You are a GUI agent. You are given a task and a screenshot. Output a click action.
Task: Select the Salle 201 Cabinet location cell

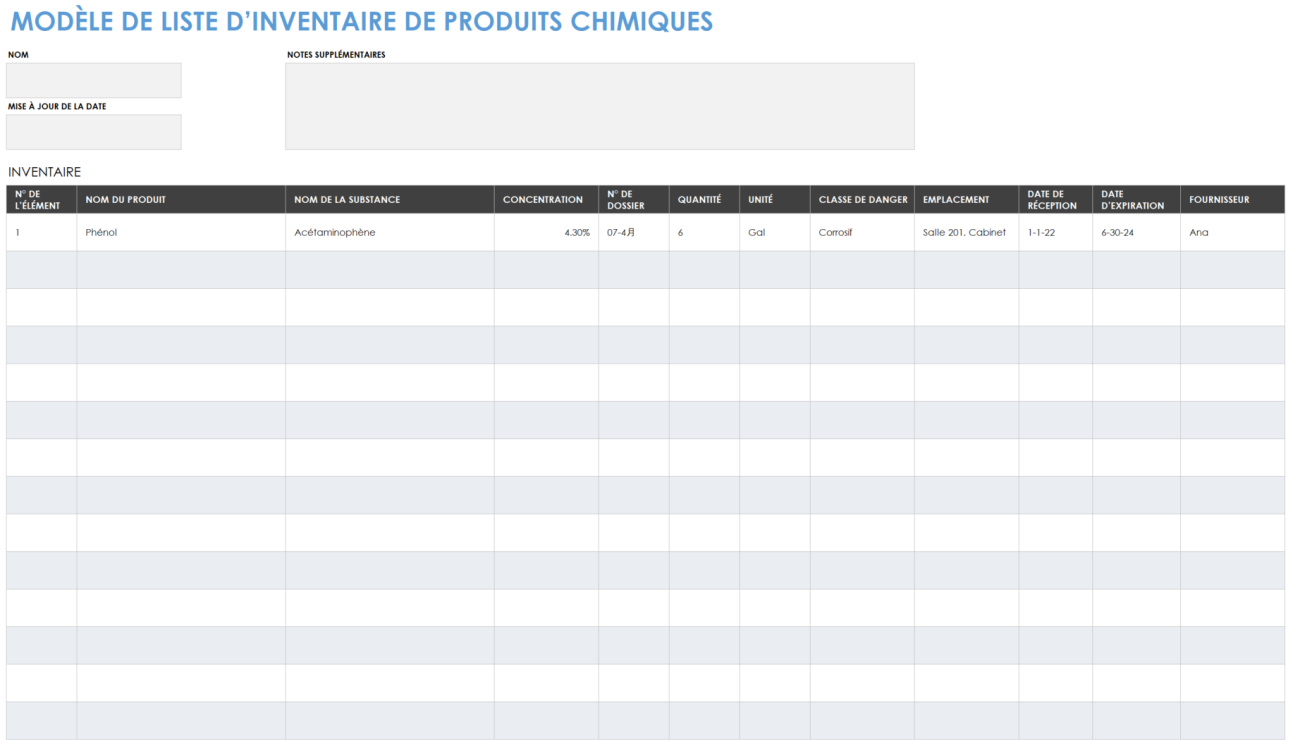(x=963, y=232)
